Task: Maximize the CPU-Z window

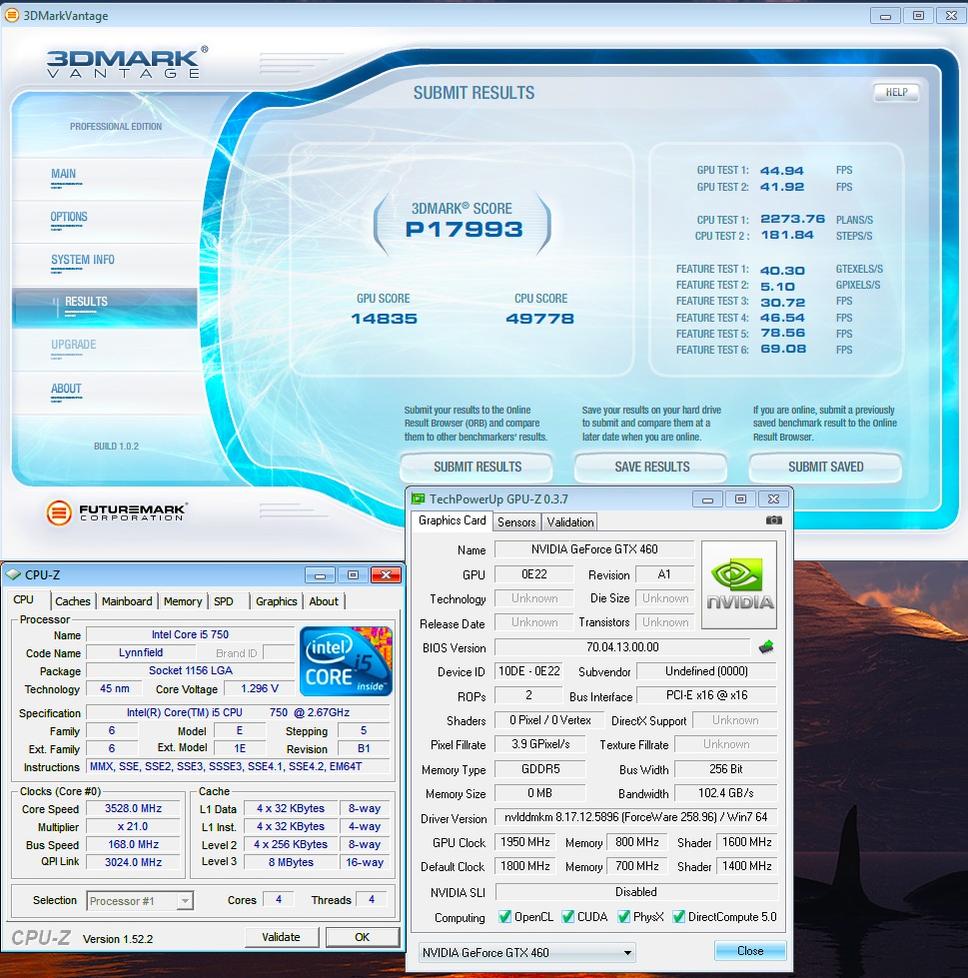Action: [353, 575]
